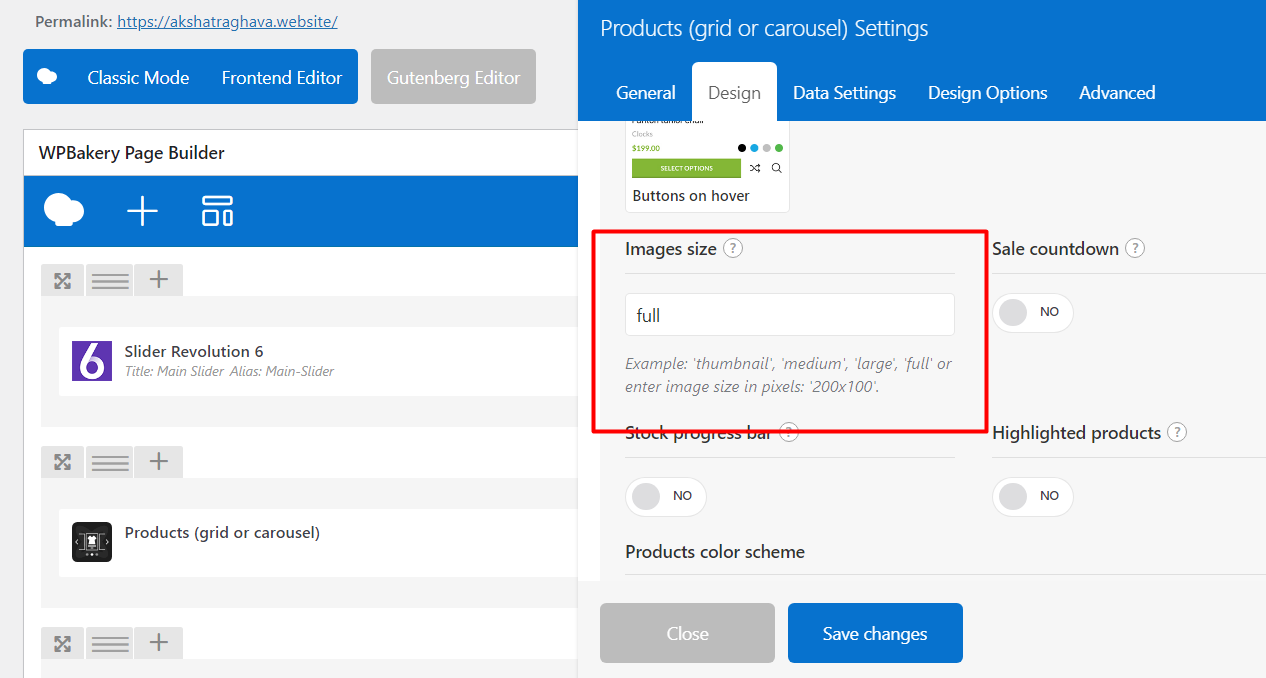Click the Slider Revolution 6 purple icon
Image resolution: width=1266 pixels, height=678 pixels.
point(92,361)
